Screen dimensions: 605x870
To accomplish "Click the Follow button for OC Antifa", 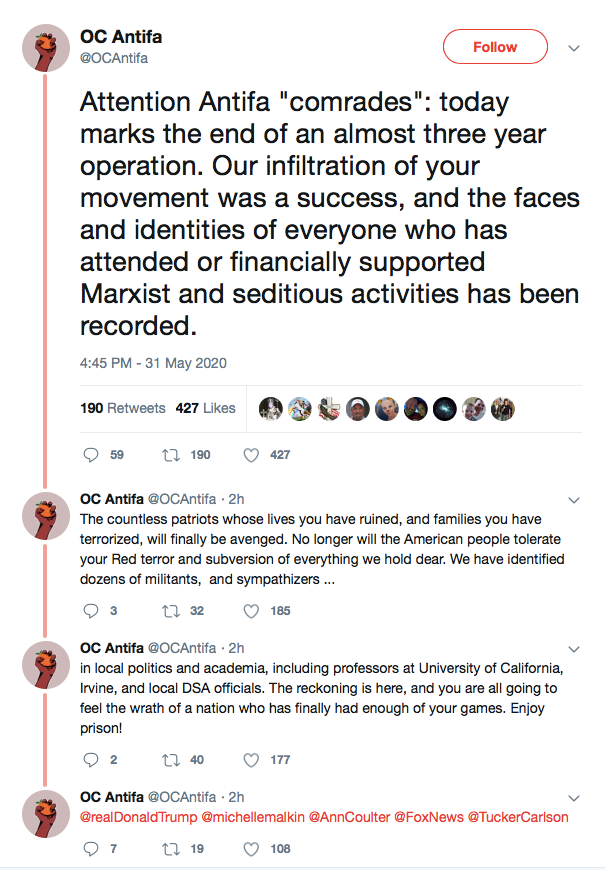I will (495, 47).
